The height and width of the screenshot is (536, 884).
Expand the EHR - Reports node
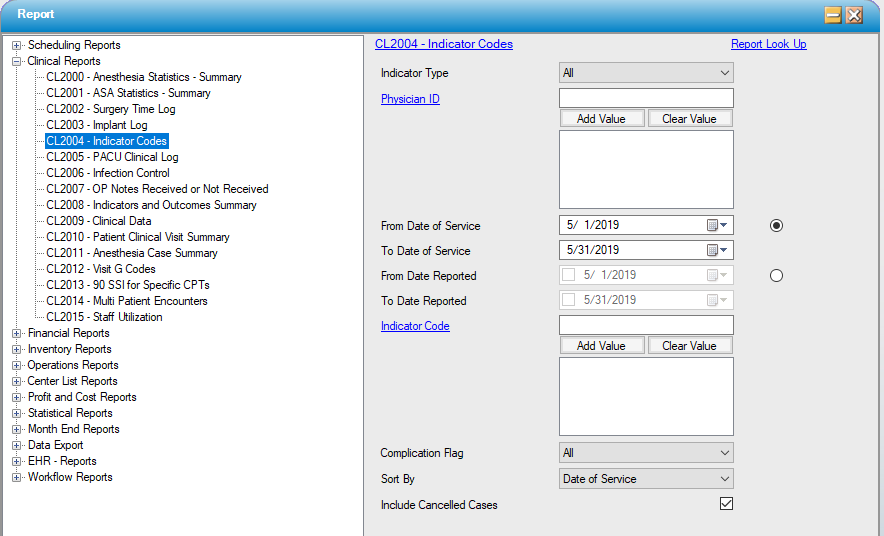17,461
